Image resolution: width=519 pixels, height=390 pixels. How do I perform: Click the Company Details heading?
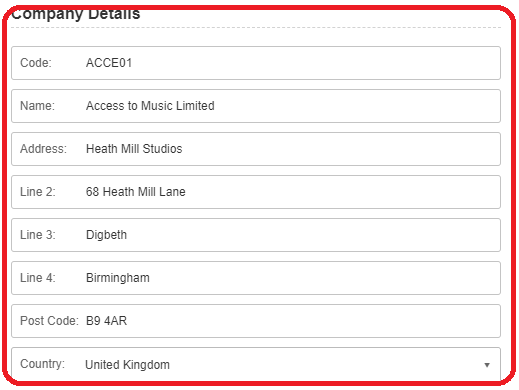click(x=76, y=14)
